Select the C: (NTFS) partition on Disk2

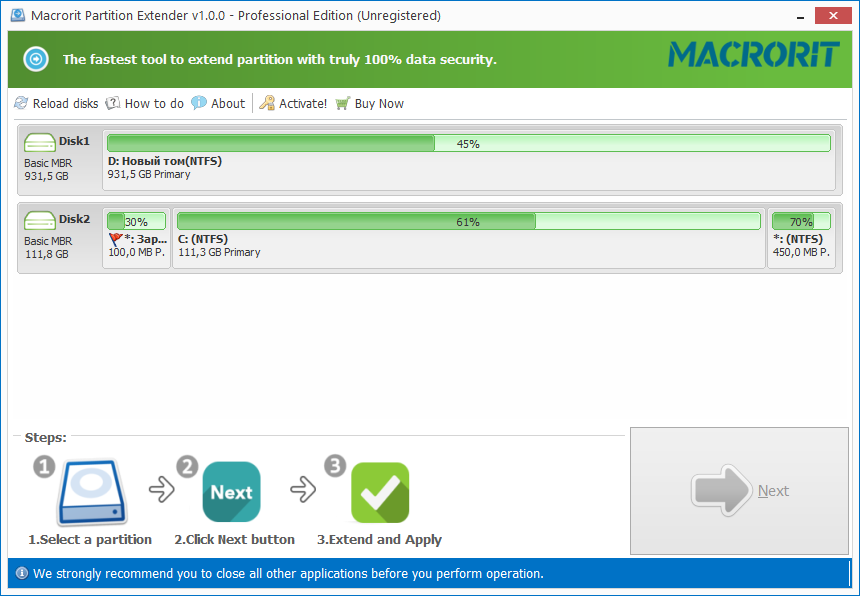point(468,238)
